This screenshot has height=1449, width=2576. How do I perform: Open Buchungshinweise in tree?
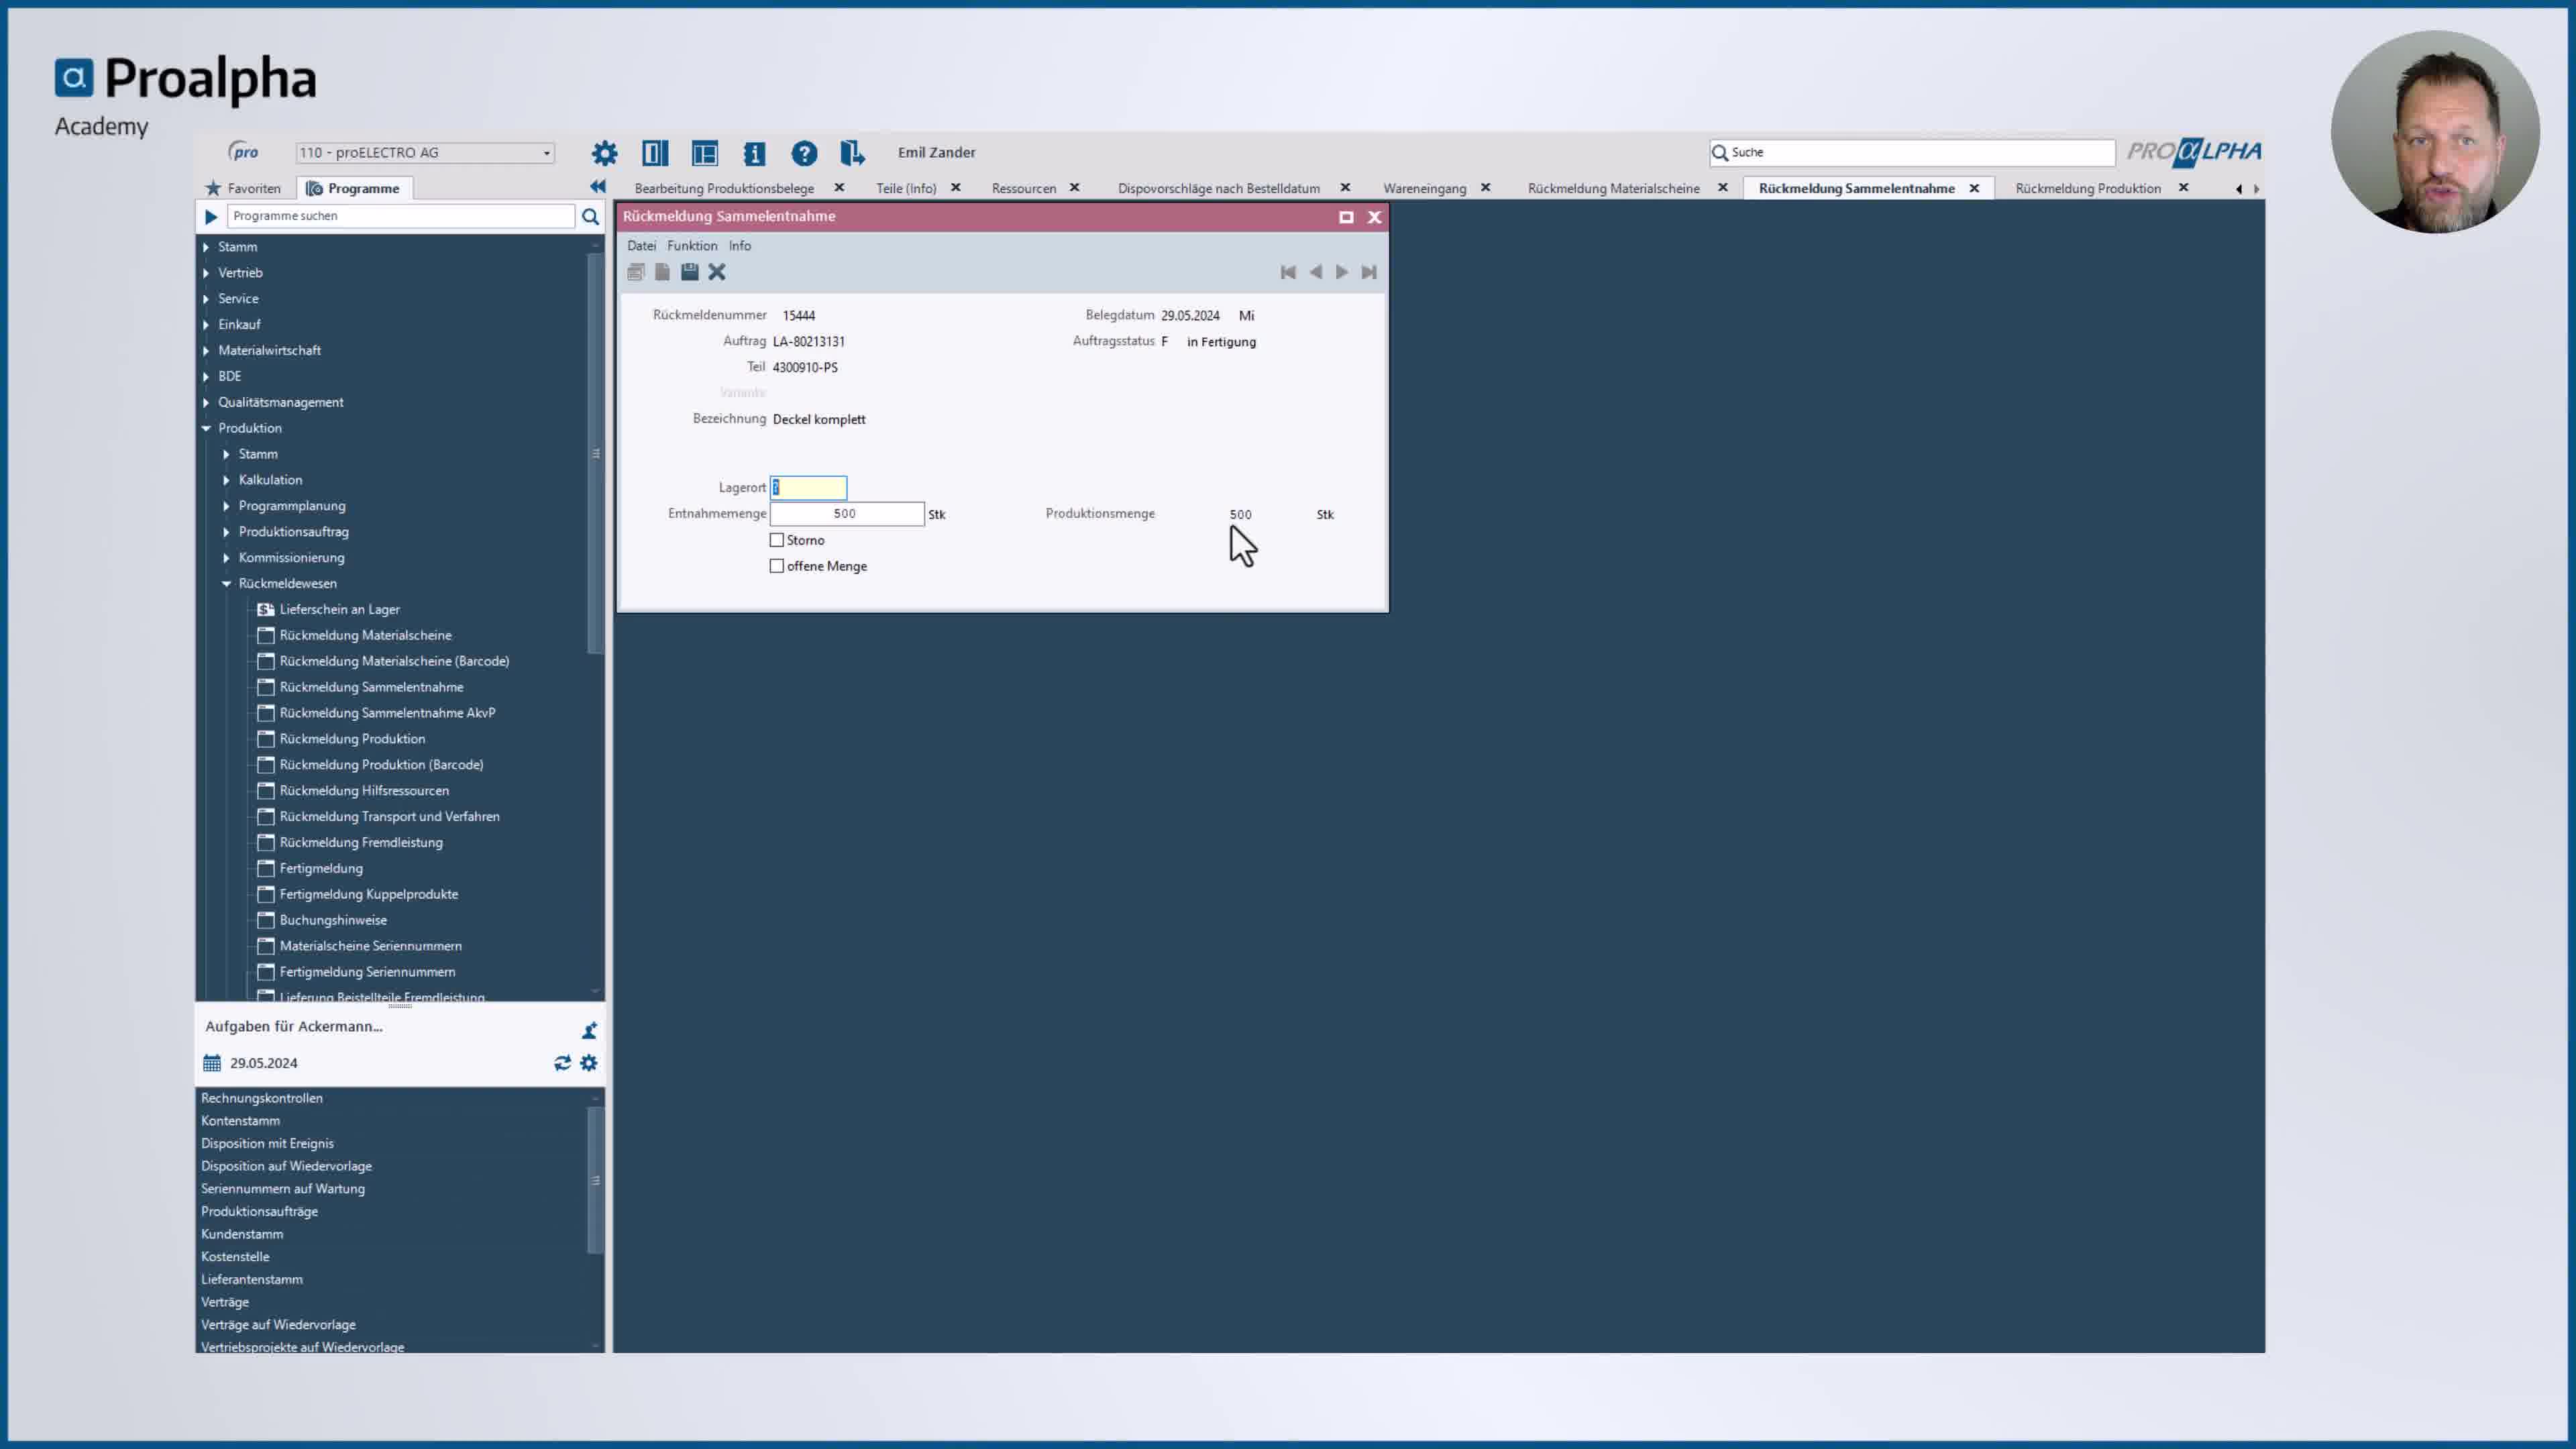pyautogui.click(x=333, y=920)
